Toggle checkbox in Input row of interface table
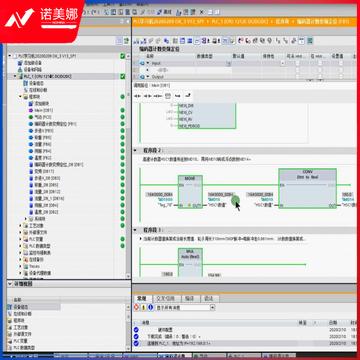Image resolution: width=360 pixels, height=360 pixels. coord(297,63)
